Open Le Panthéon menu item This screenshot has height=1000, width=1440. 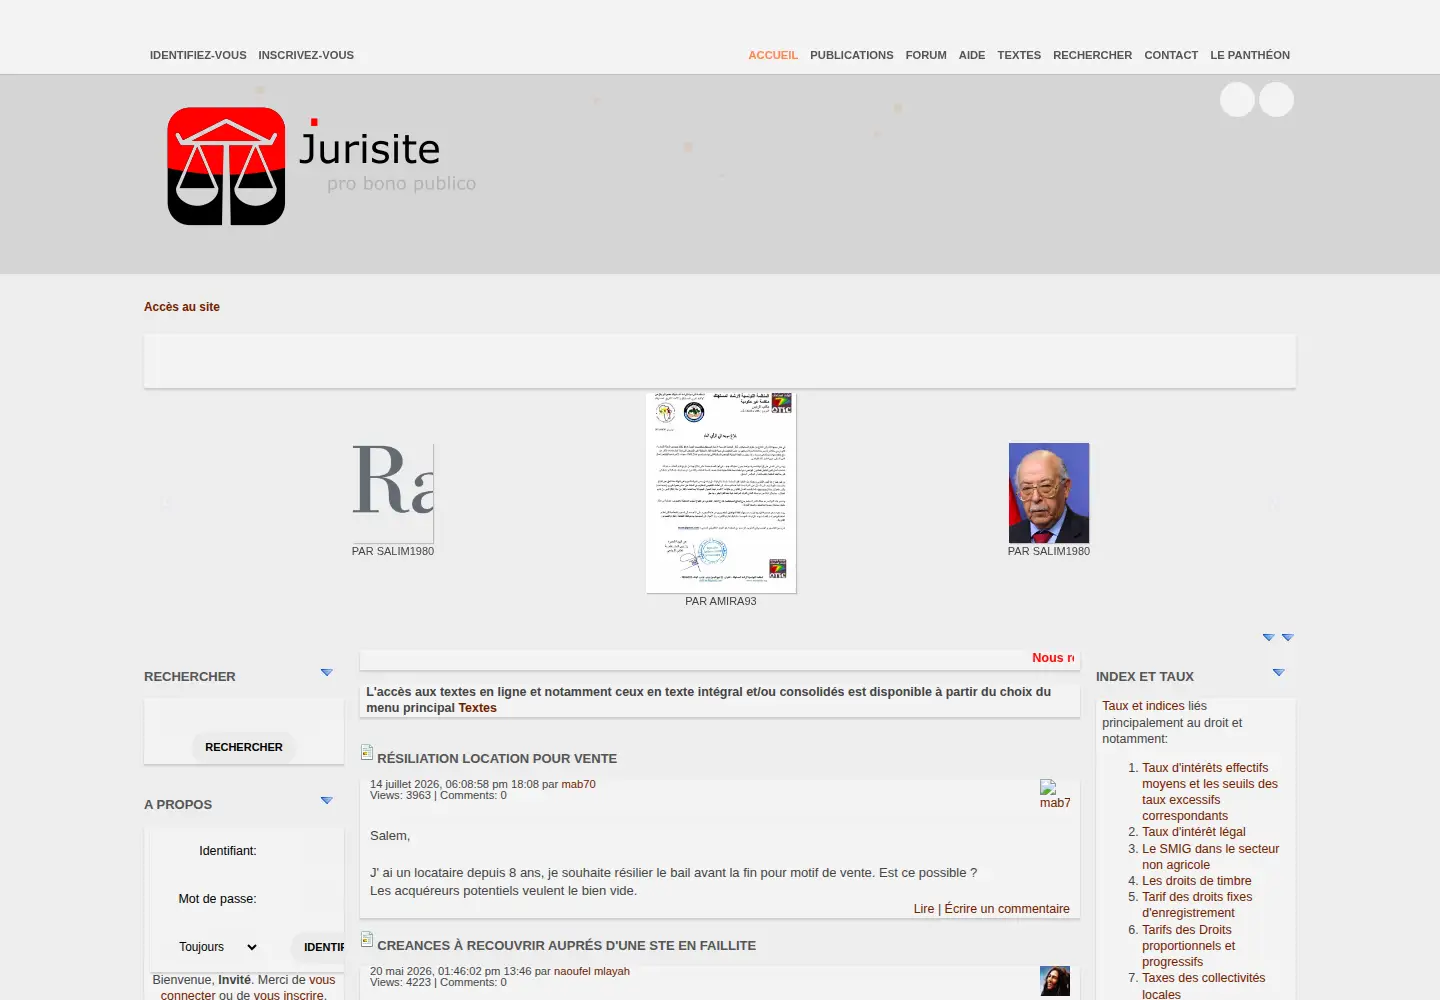pyautogui.click(x=1250, y=55)
